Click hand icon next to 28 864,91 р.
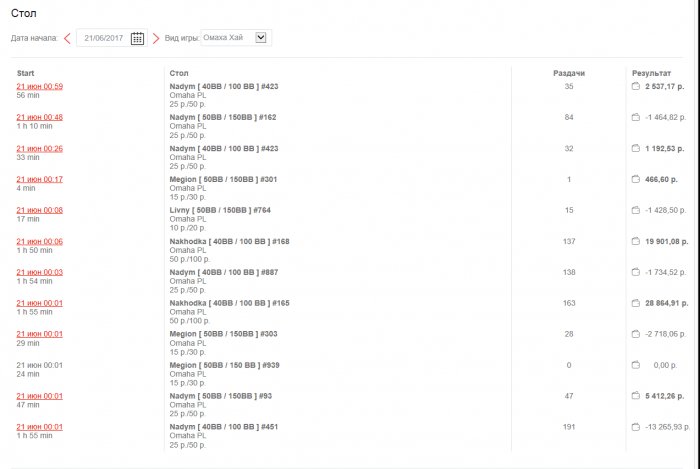The image size is (700, 469). 636,303
